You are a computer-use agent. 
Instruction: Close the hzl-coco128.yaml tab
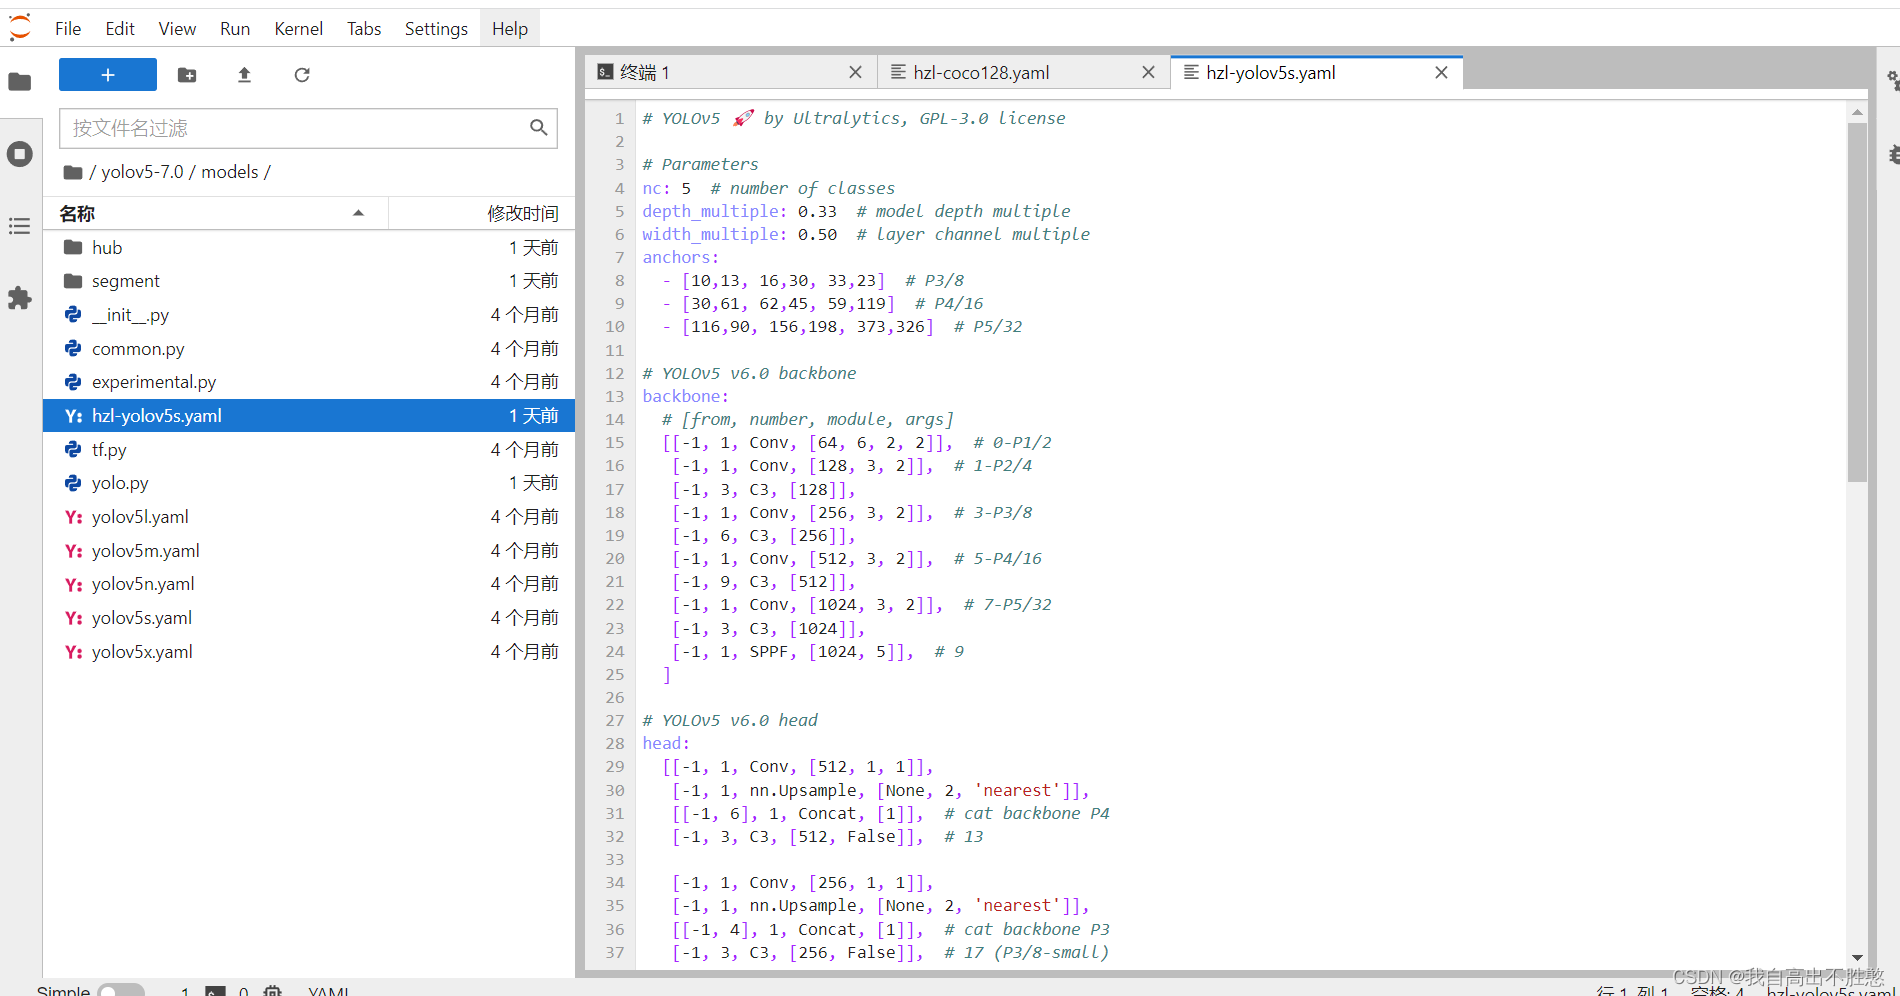coord(1148,72)
